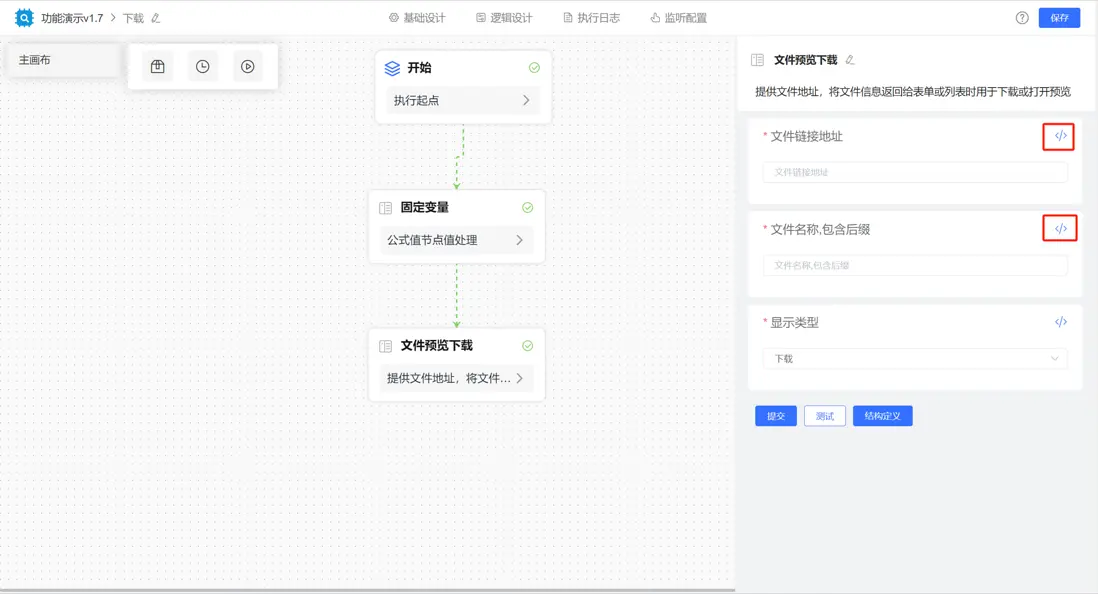Focus the 文件链接地址 input field
This screenshot has height=594, width=1098.
click(x=915, y=172)
